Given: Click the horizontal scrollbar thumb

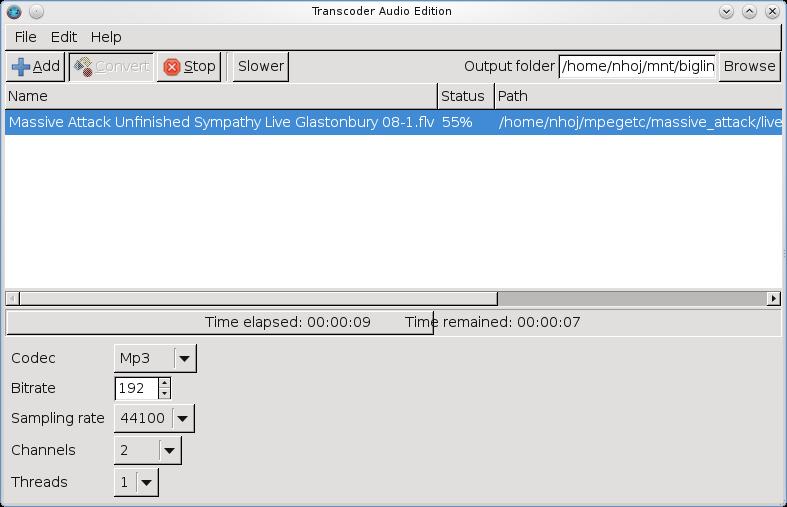Looking at the screenshot, I should coord(258,299).
